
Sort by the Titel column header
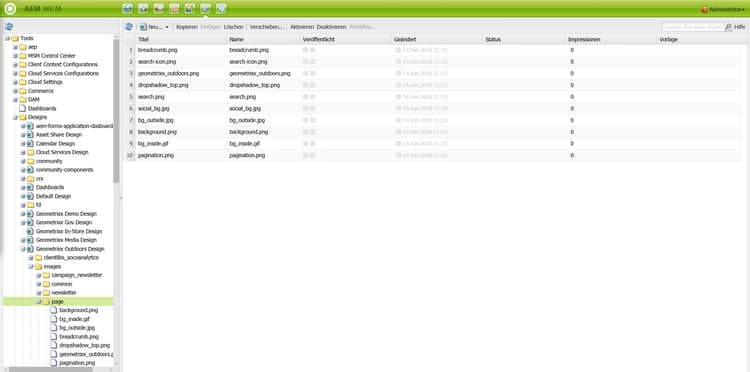[181, 39]
